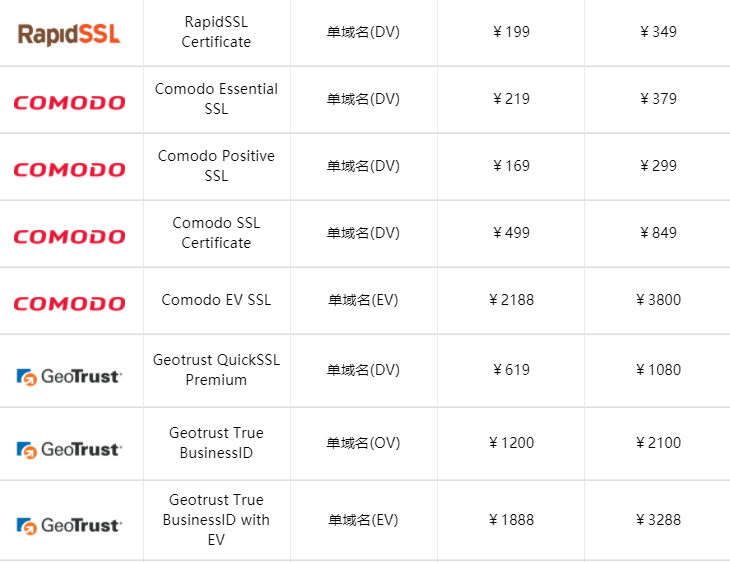Click the ¥3800 price for Comodo EV SSL
Image resolution: width=730 pixels, height=562 pixels.
[658, 300]
